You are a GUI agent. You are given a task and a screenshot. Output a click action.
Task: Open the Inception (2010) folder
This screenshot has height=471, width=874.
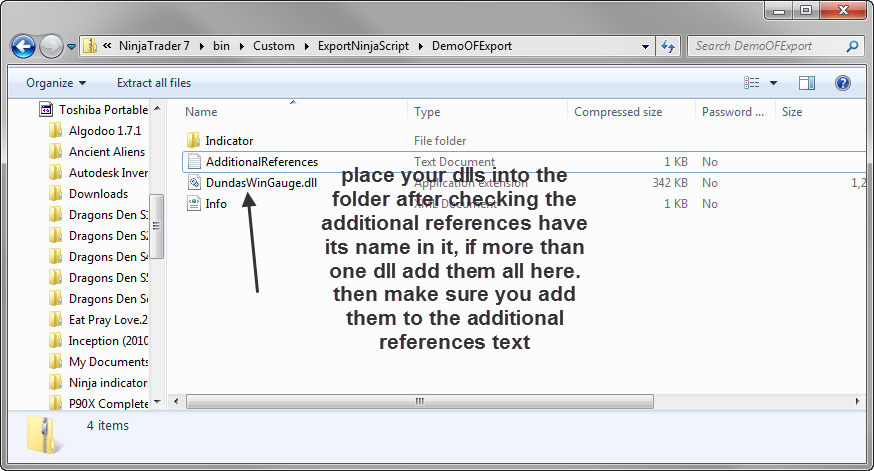[108, 341]
